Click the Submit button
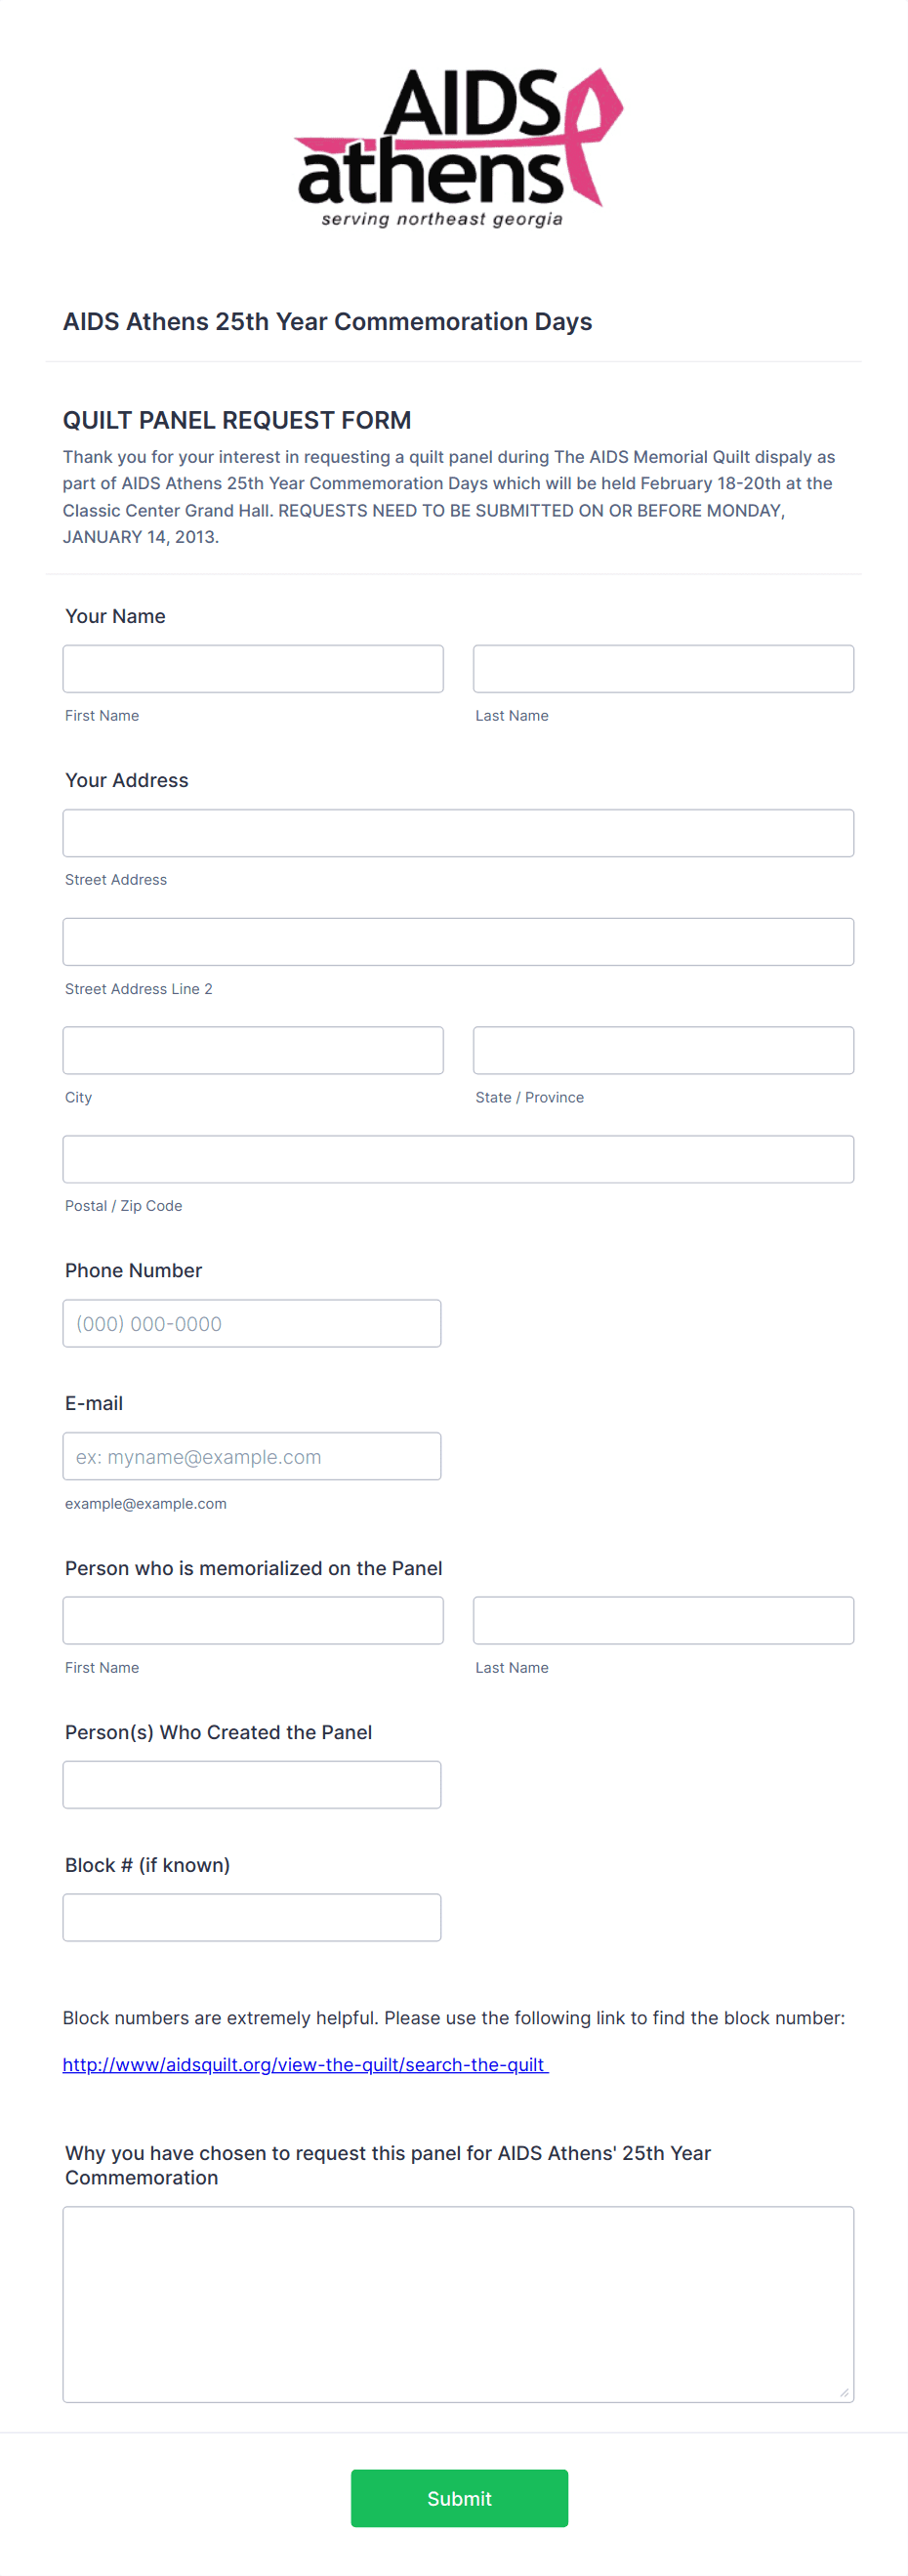 click(458, 2498)
